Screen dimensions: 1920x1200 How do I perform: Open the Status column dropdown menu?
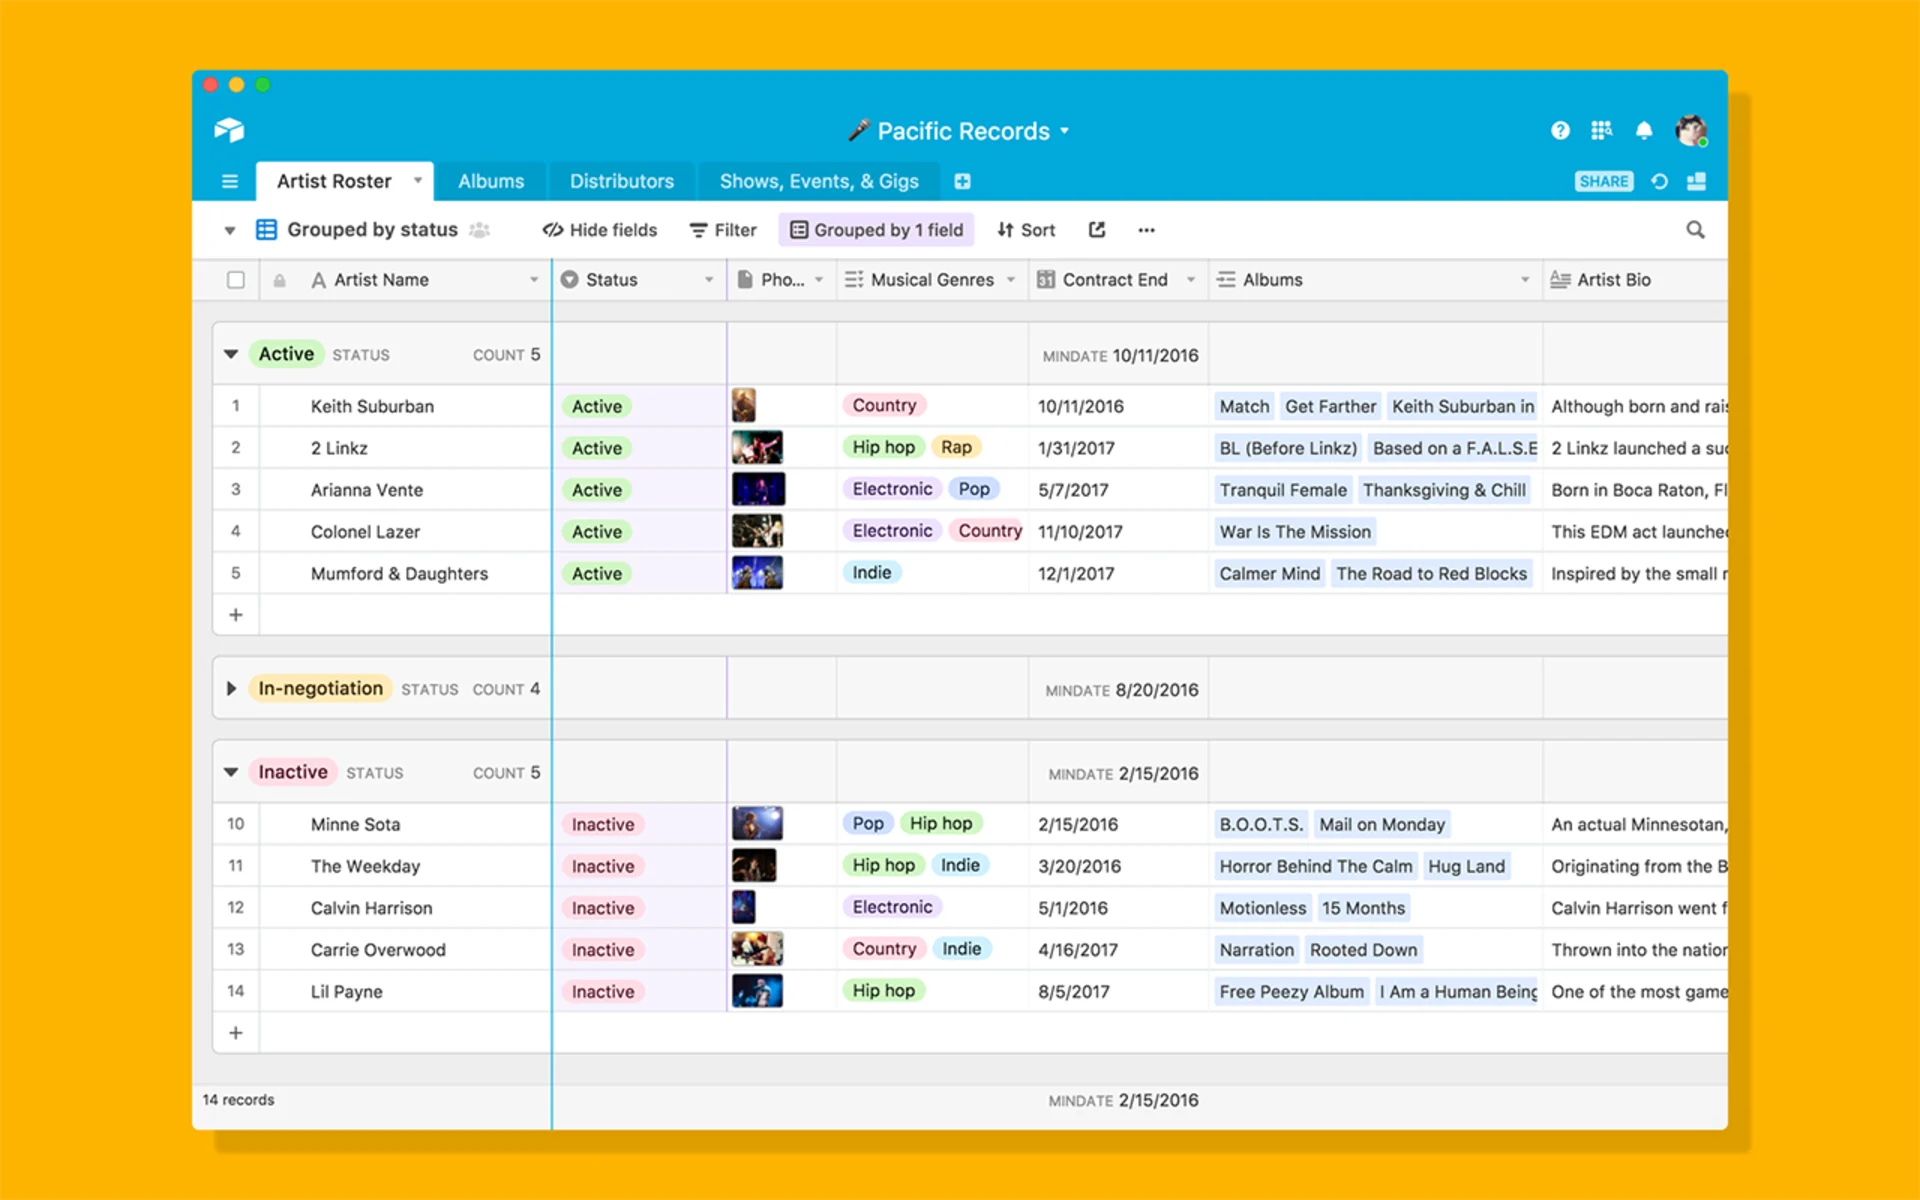(710, 279)
